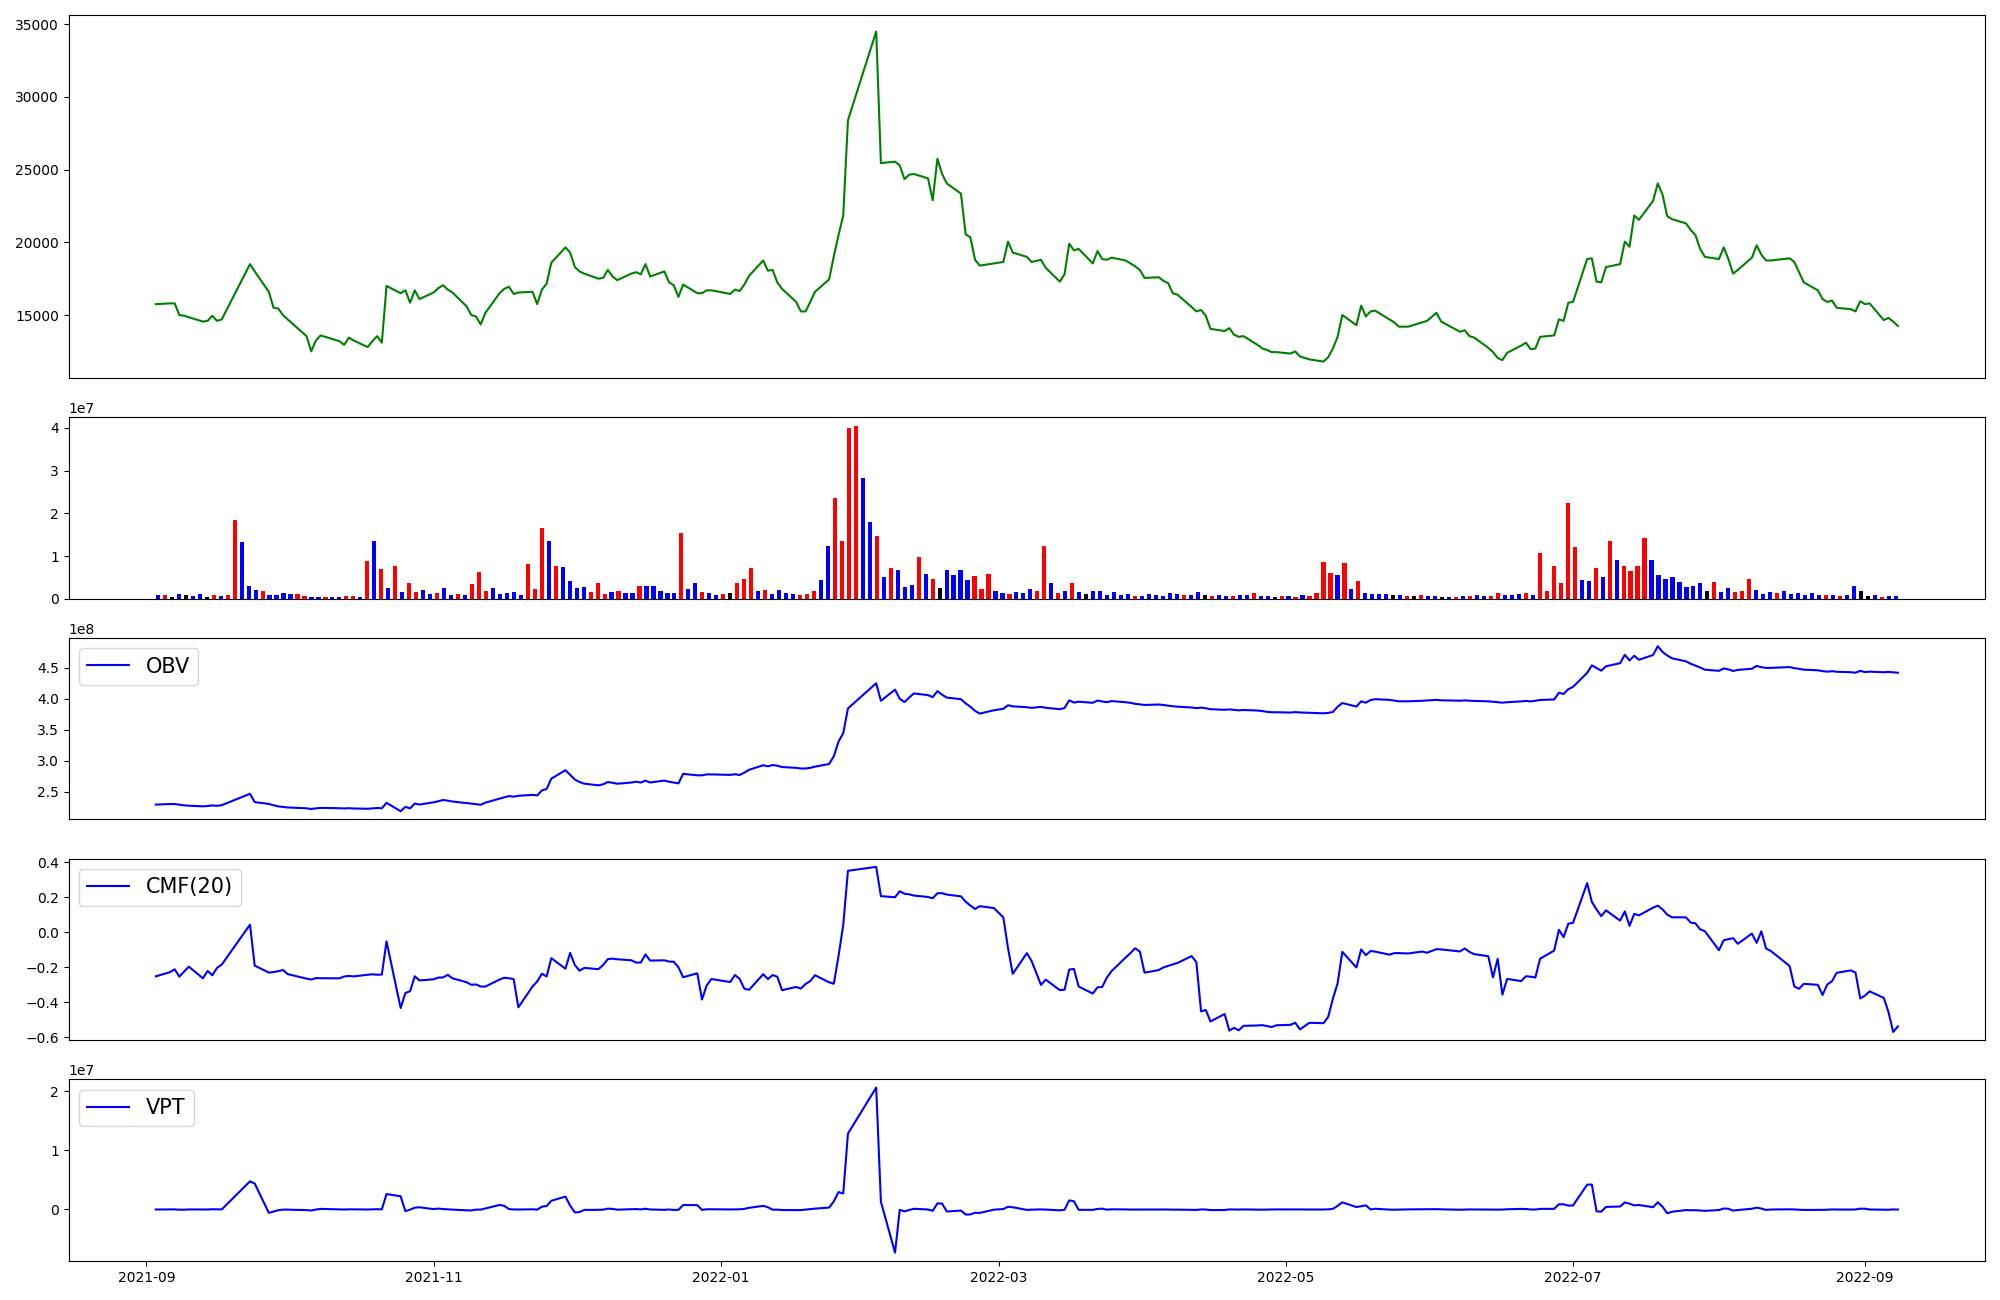
Task: Click the tallest red volume bar
Action: 856,510
